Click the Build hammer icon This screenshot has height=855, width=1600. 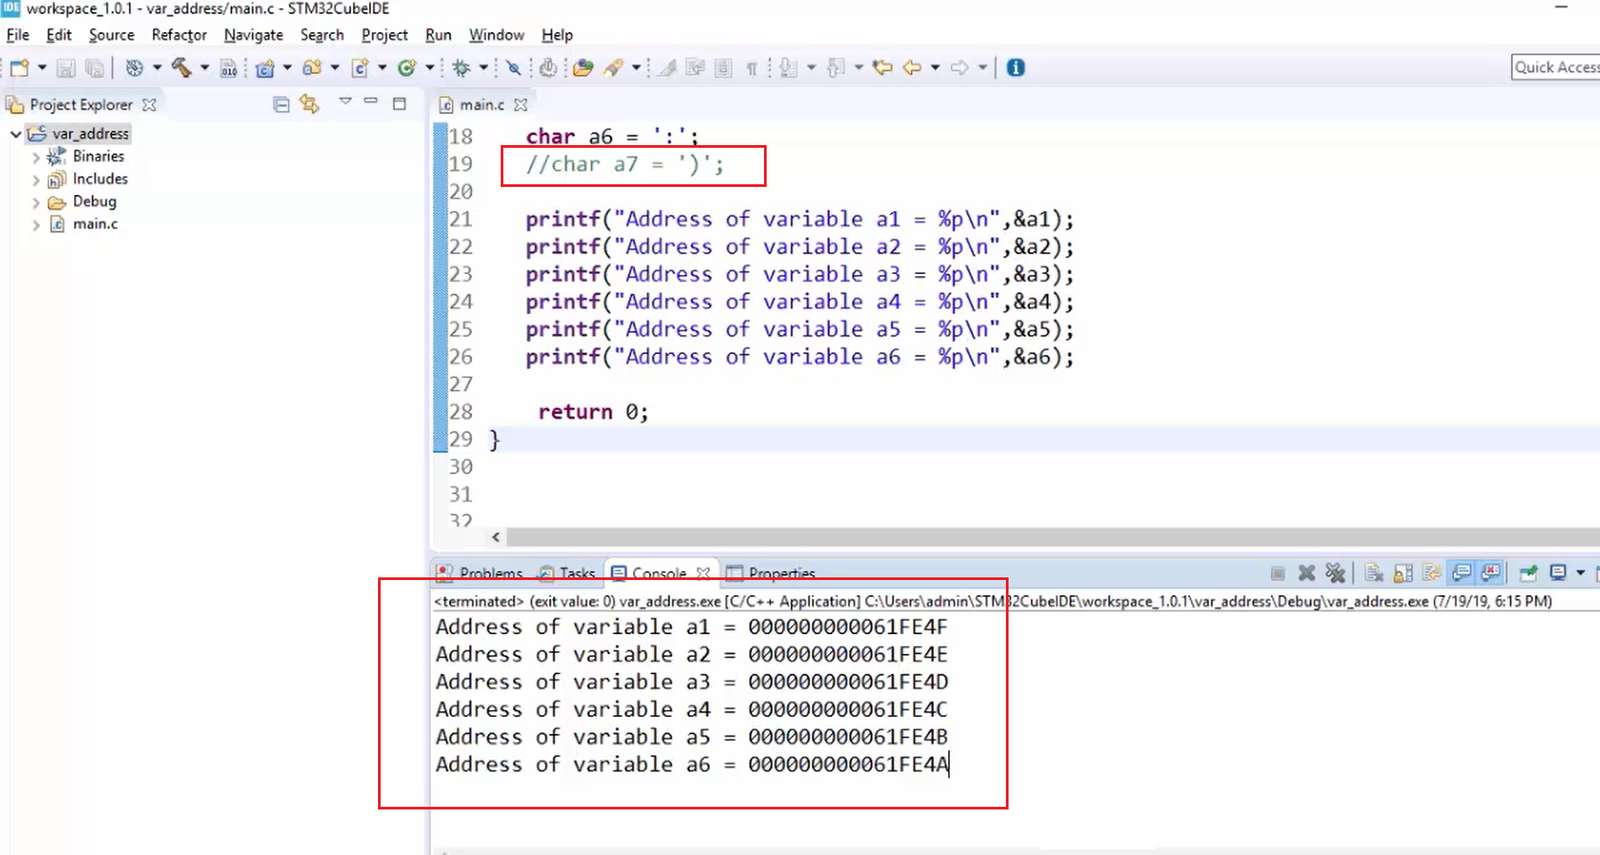click(x=181, y=68)
